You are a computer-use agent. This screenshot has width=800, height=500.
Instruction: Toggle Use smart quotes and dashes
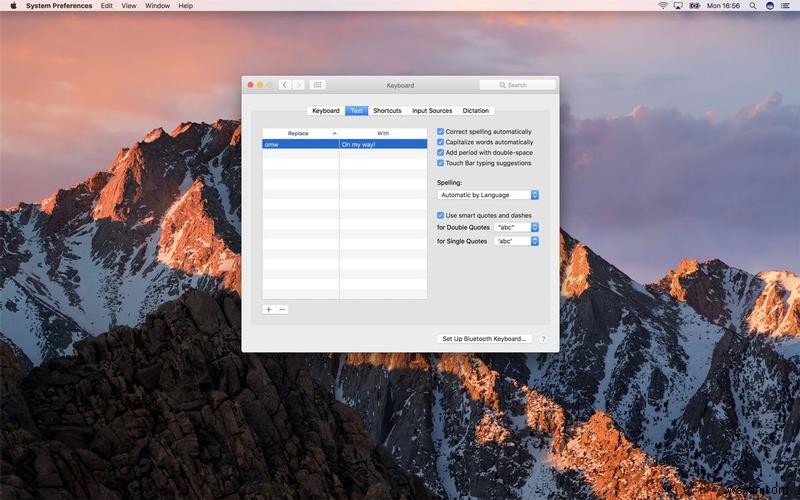point(441,215)
